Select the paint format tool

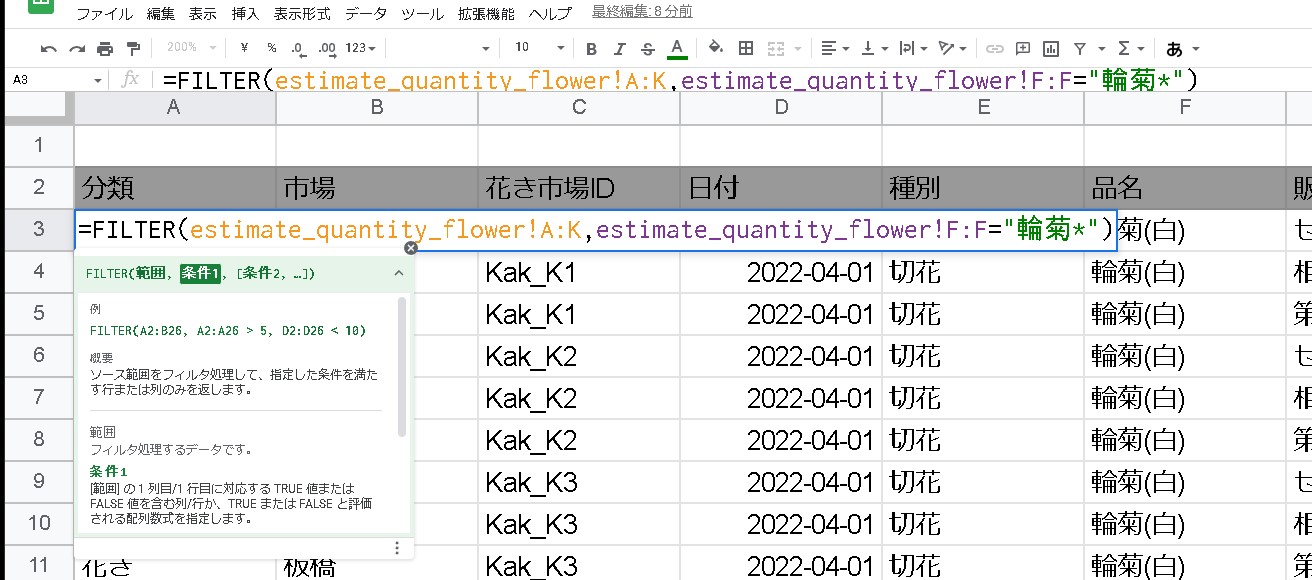pyautogui.click(x=133, y=47)
